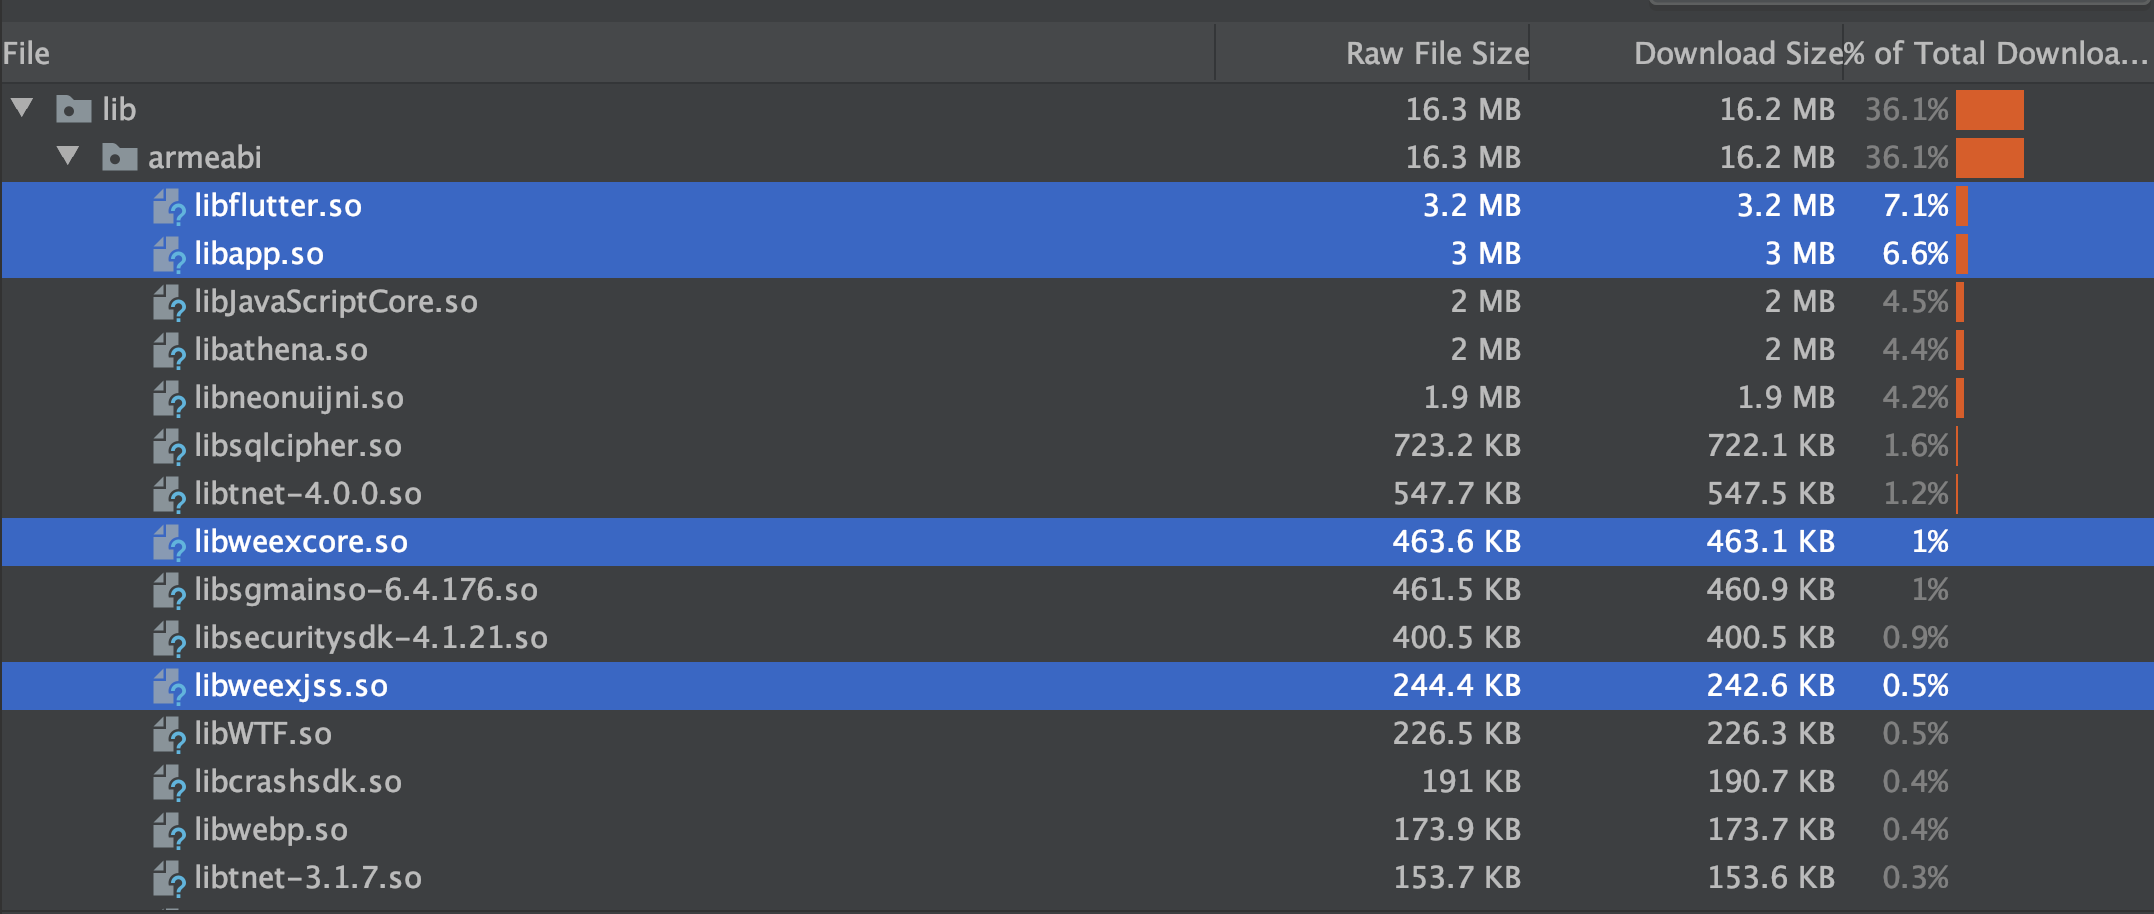Click the 723.2 KB raw size cell
This screenshot has width=2154, height=914.
[1457, 445]
